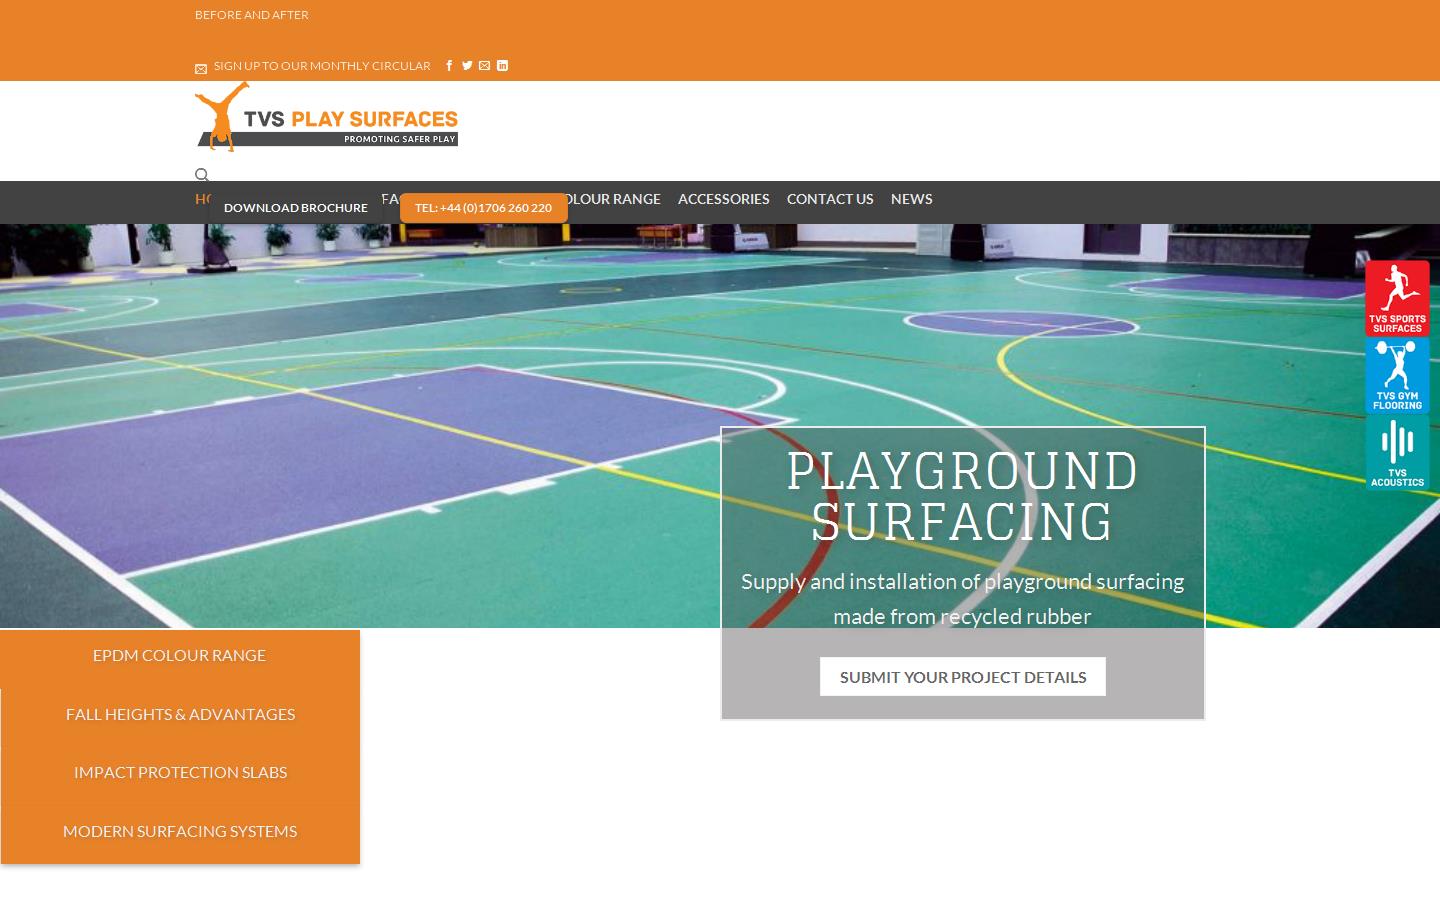Viewport: 1440px width, 900px height.
Task: Click Sign Up To Our Monthly Circular
Action: [321, 66]
